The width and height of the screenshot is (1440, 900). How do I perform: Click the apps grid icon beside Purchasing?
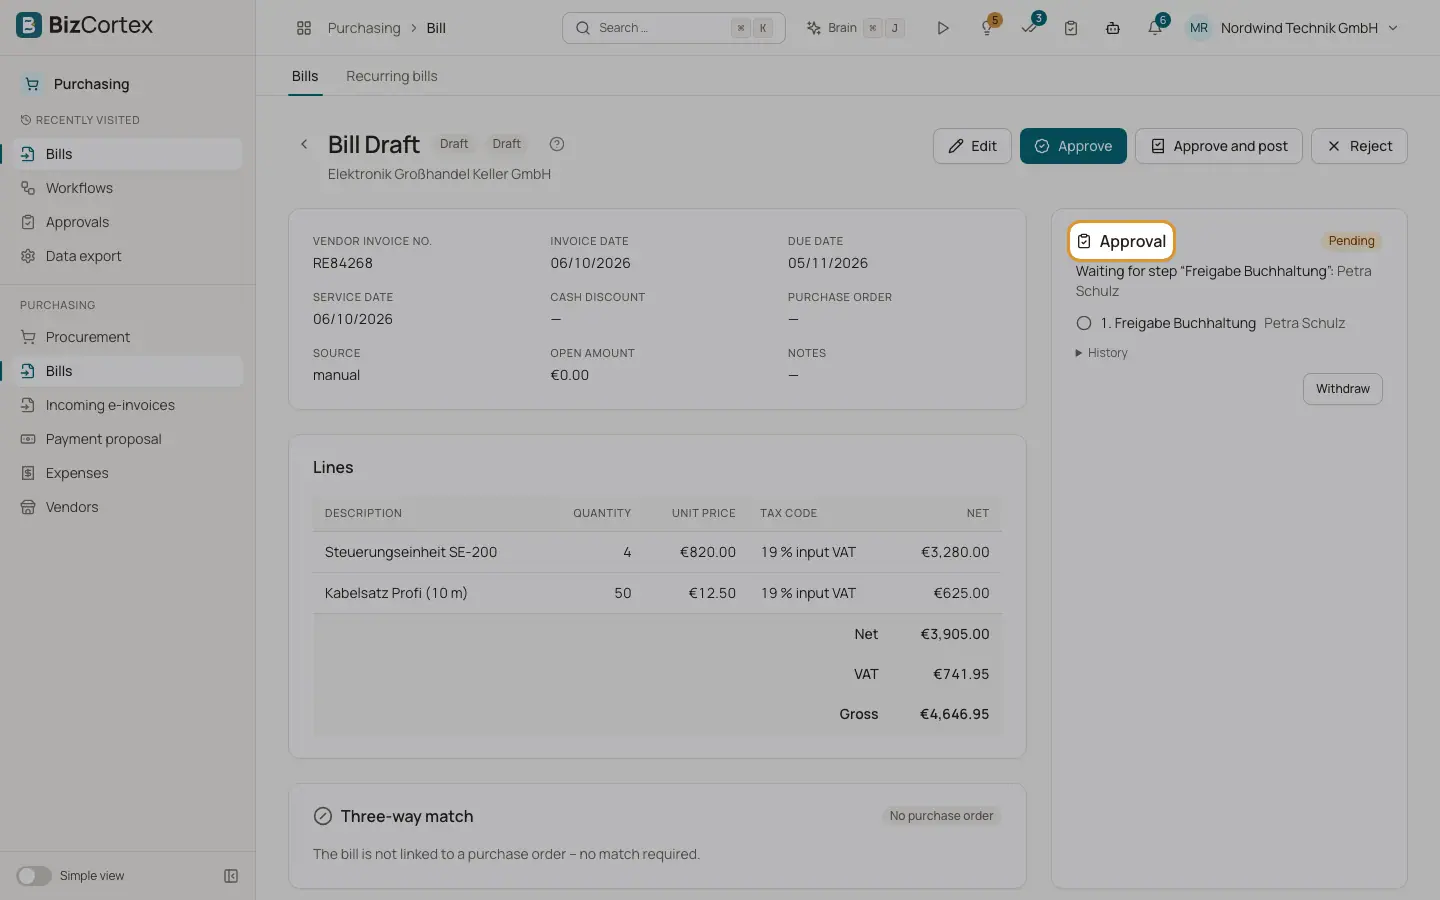coord(304,28)
